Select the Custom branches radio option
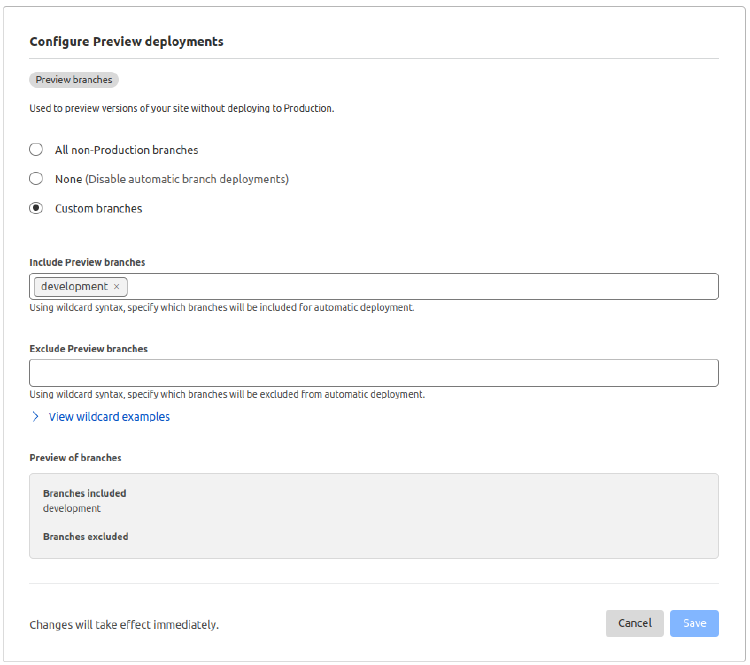 (x=36, y=209)
